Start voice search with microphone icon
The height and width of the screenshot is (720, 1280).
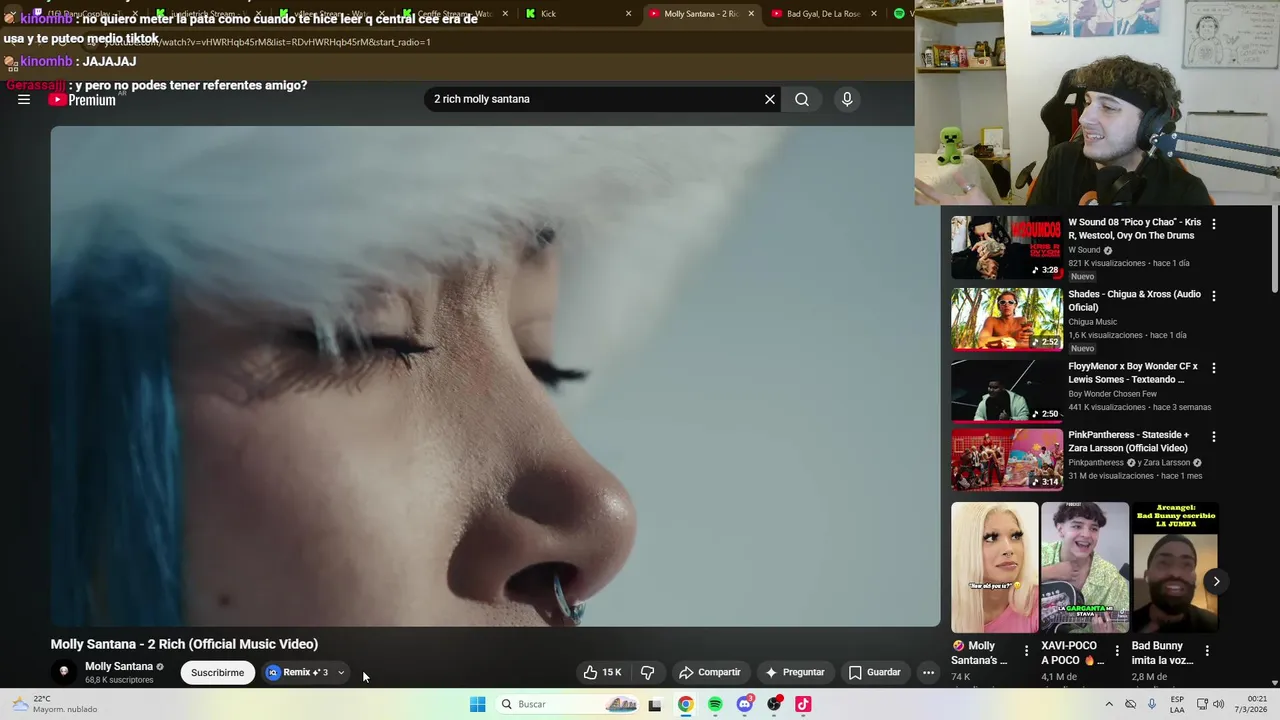pos(847,99)
